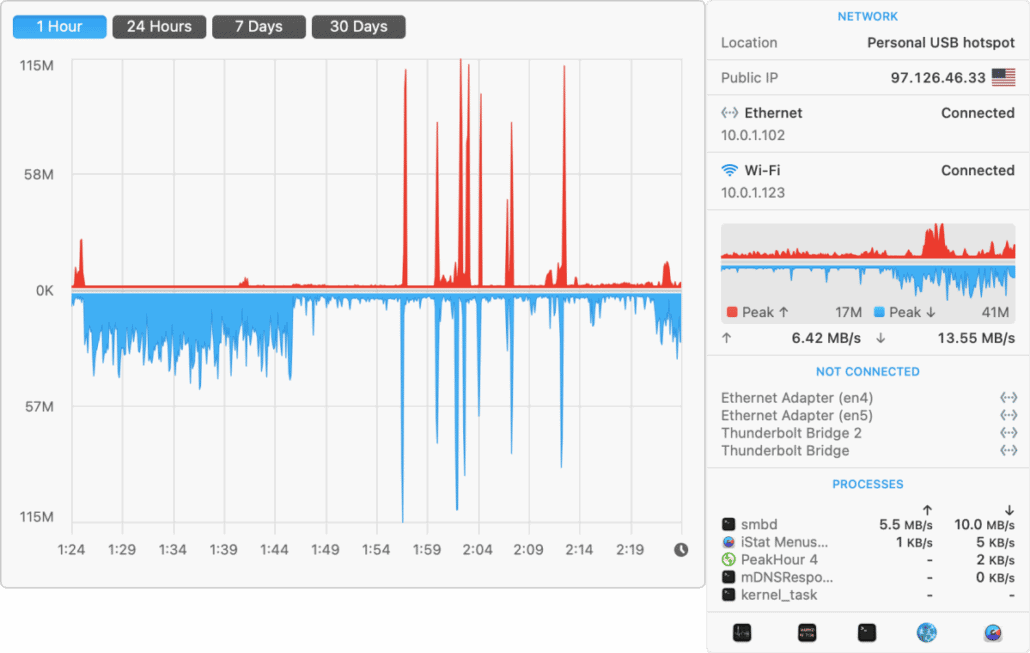Select the smbd process row
1030x653 pixels.
coord(868,525)
